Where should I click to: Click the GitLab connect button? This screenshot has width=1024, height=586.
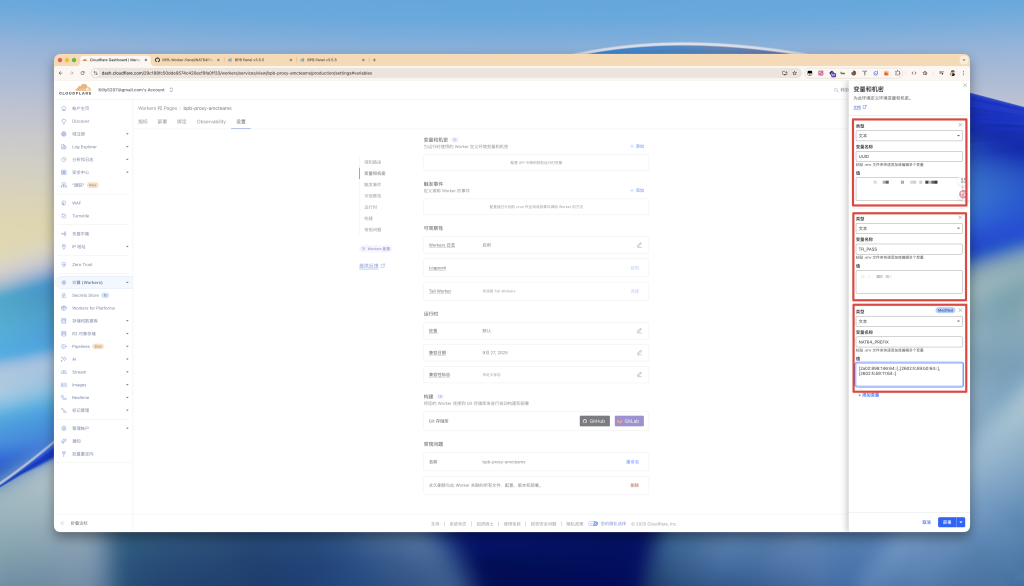[629, 421]
